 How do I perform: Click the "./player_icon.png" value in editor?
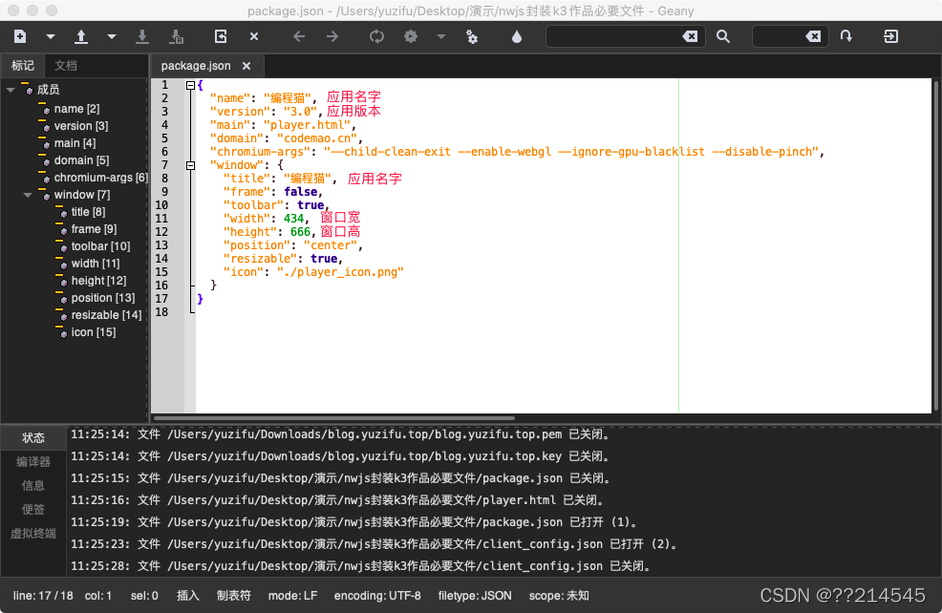tap(340, 272)
